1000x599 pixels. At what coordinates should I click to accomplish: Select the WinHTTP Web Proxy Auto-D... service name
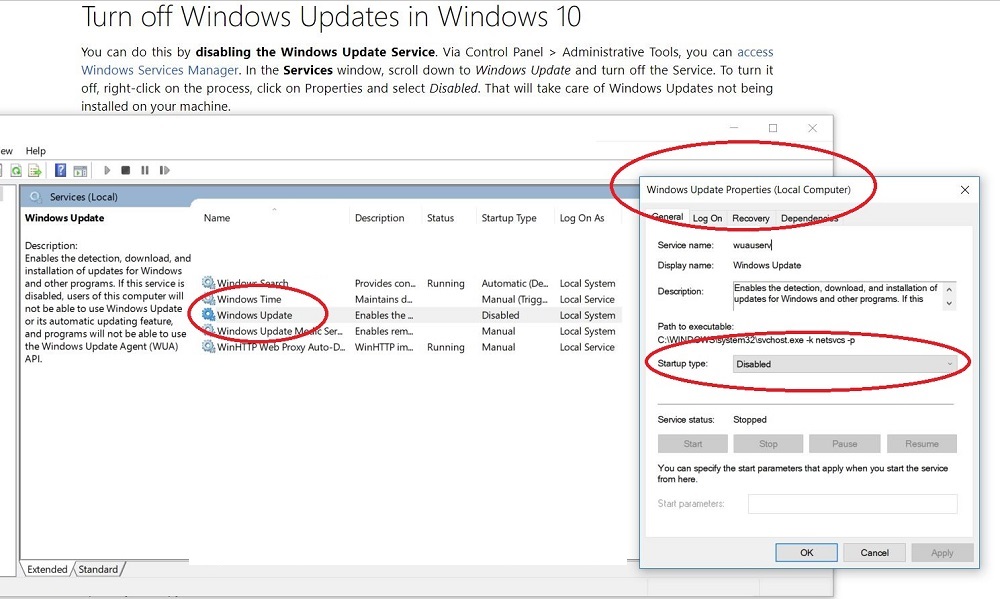281,347
